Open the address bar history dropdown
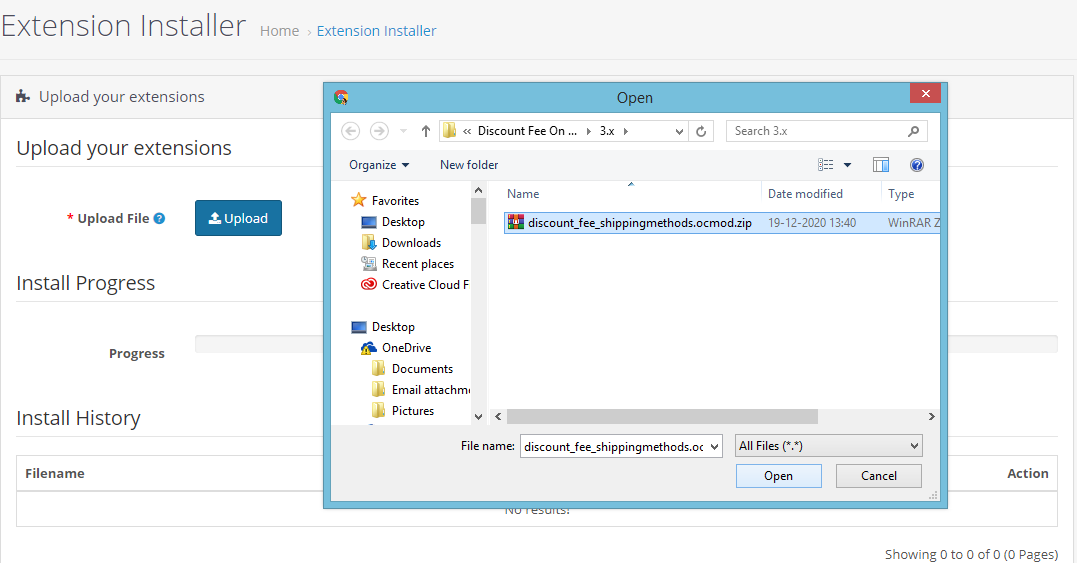1077x563 pixels. tap(679, 131)
